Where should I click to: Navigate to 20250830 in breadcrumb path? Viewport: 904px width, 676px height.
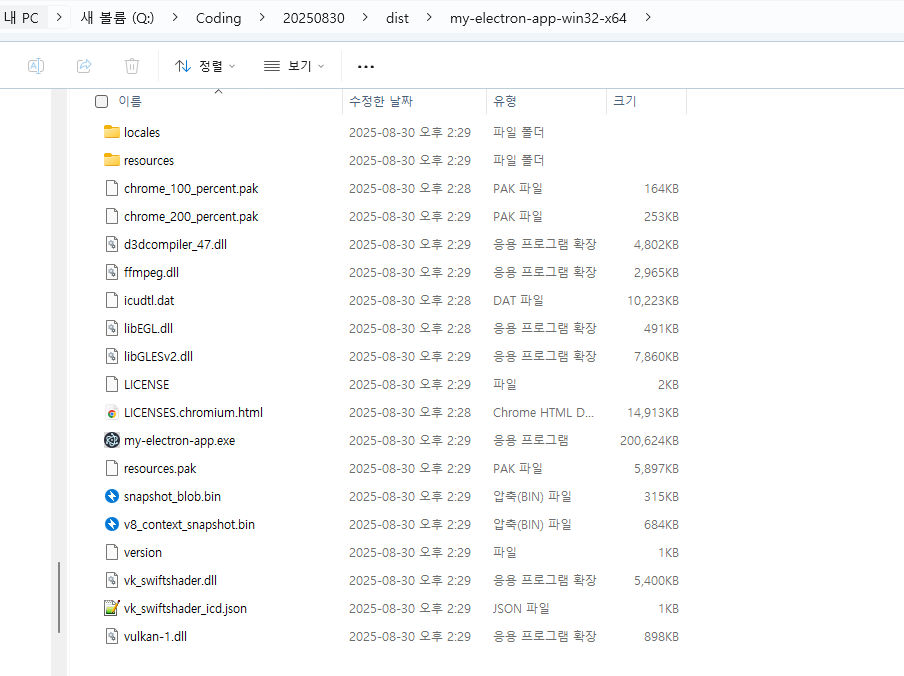coord(314,18)
